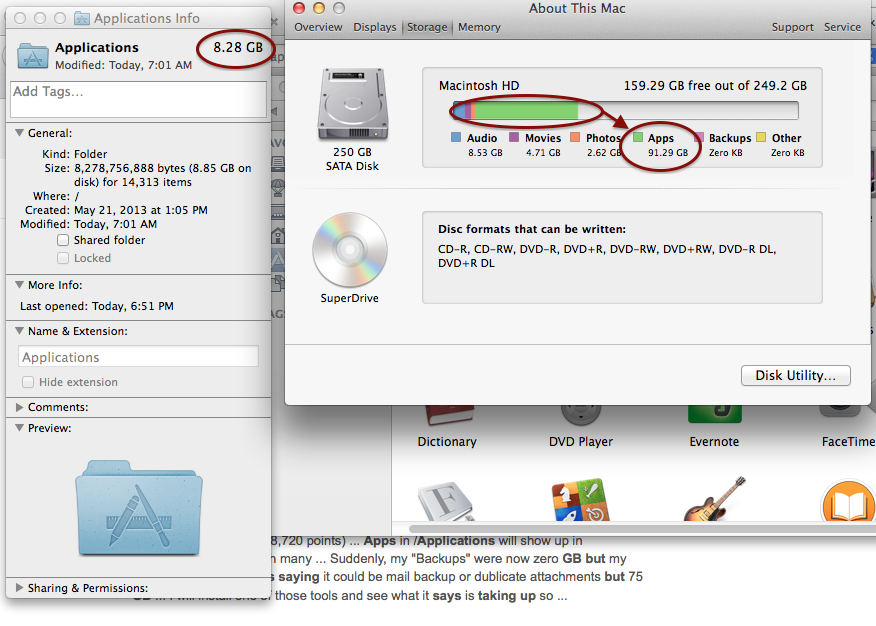Click the green Apps legend swatch
876x626 pixels.
(x=638, y=137)
